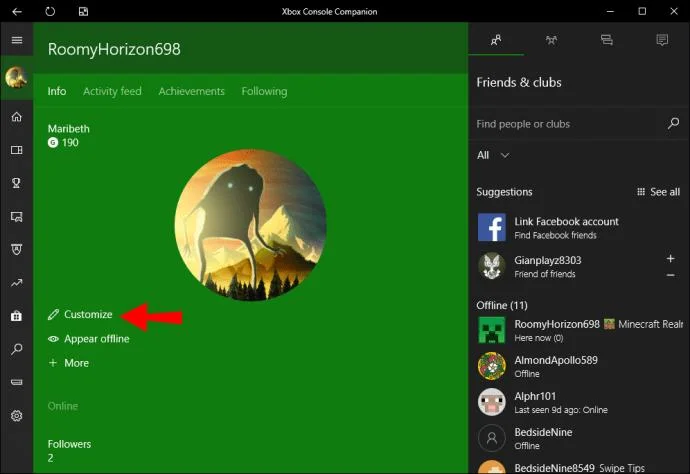Expand the All filter dropdown

(493, 155)
